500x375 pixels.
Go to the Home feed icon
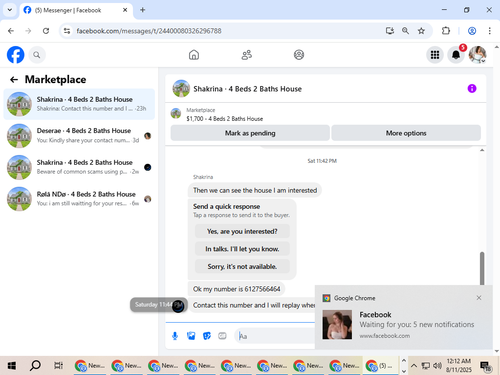194,55
